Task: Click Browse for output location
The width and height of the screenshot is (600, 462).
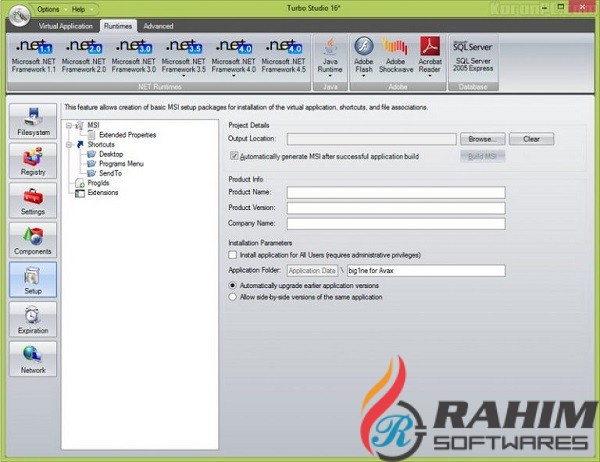Action: (x=483, y=139)
